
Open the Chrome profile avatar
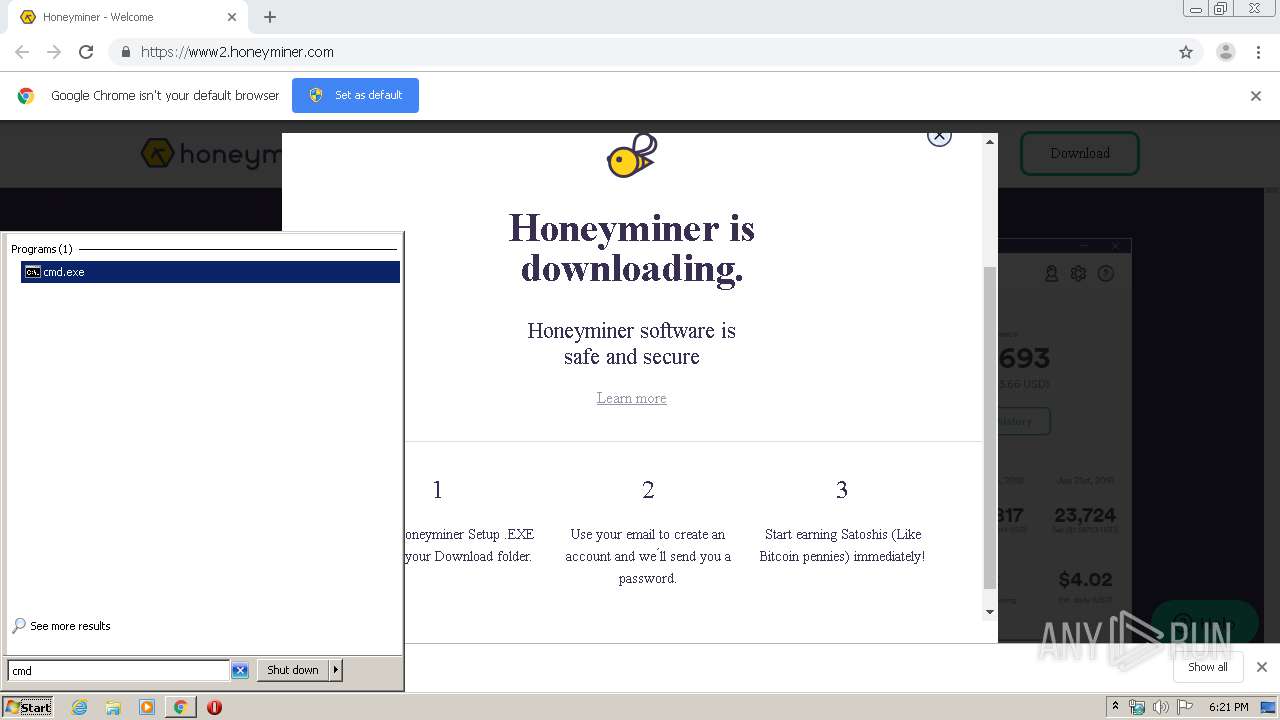tap(1226, 52)
